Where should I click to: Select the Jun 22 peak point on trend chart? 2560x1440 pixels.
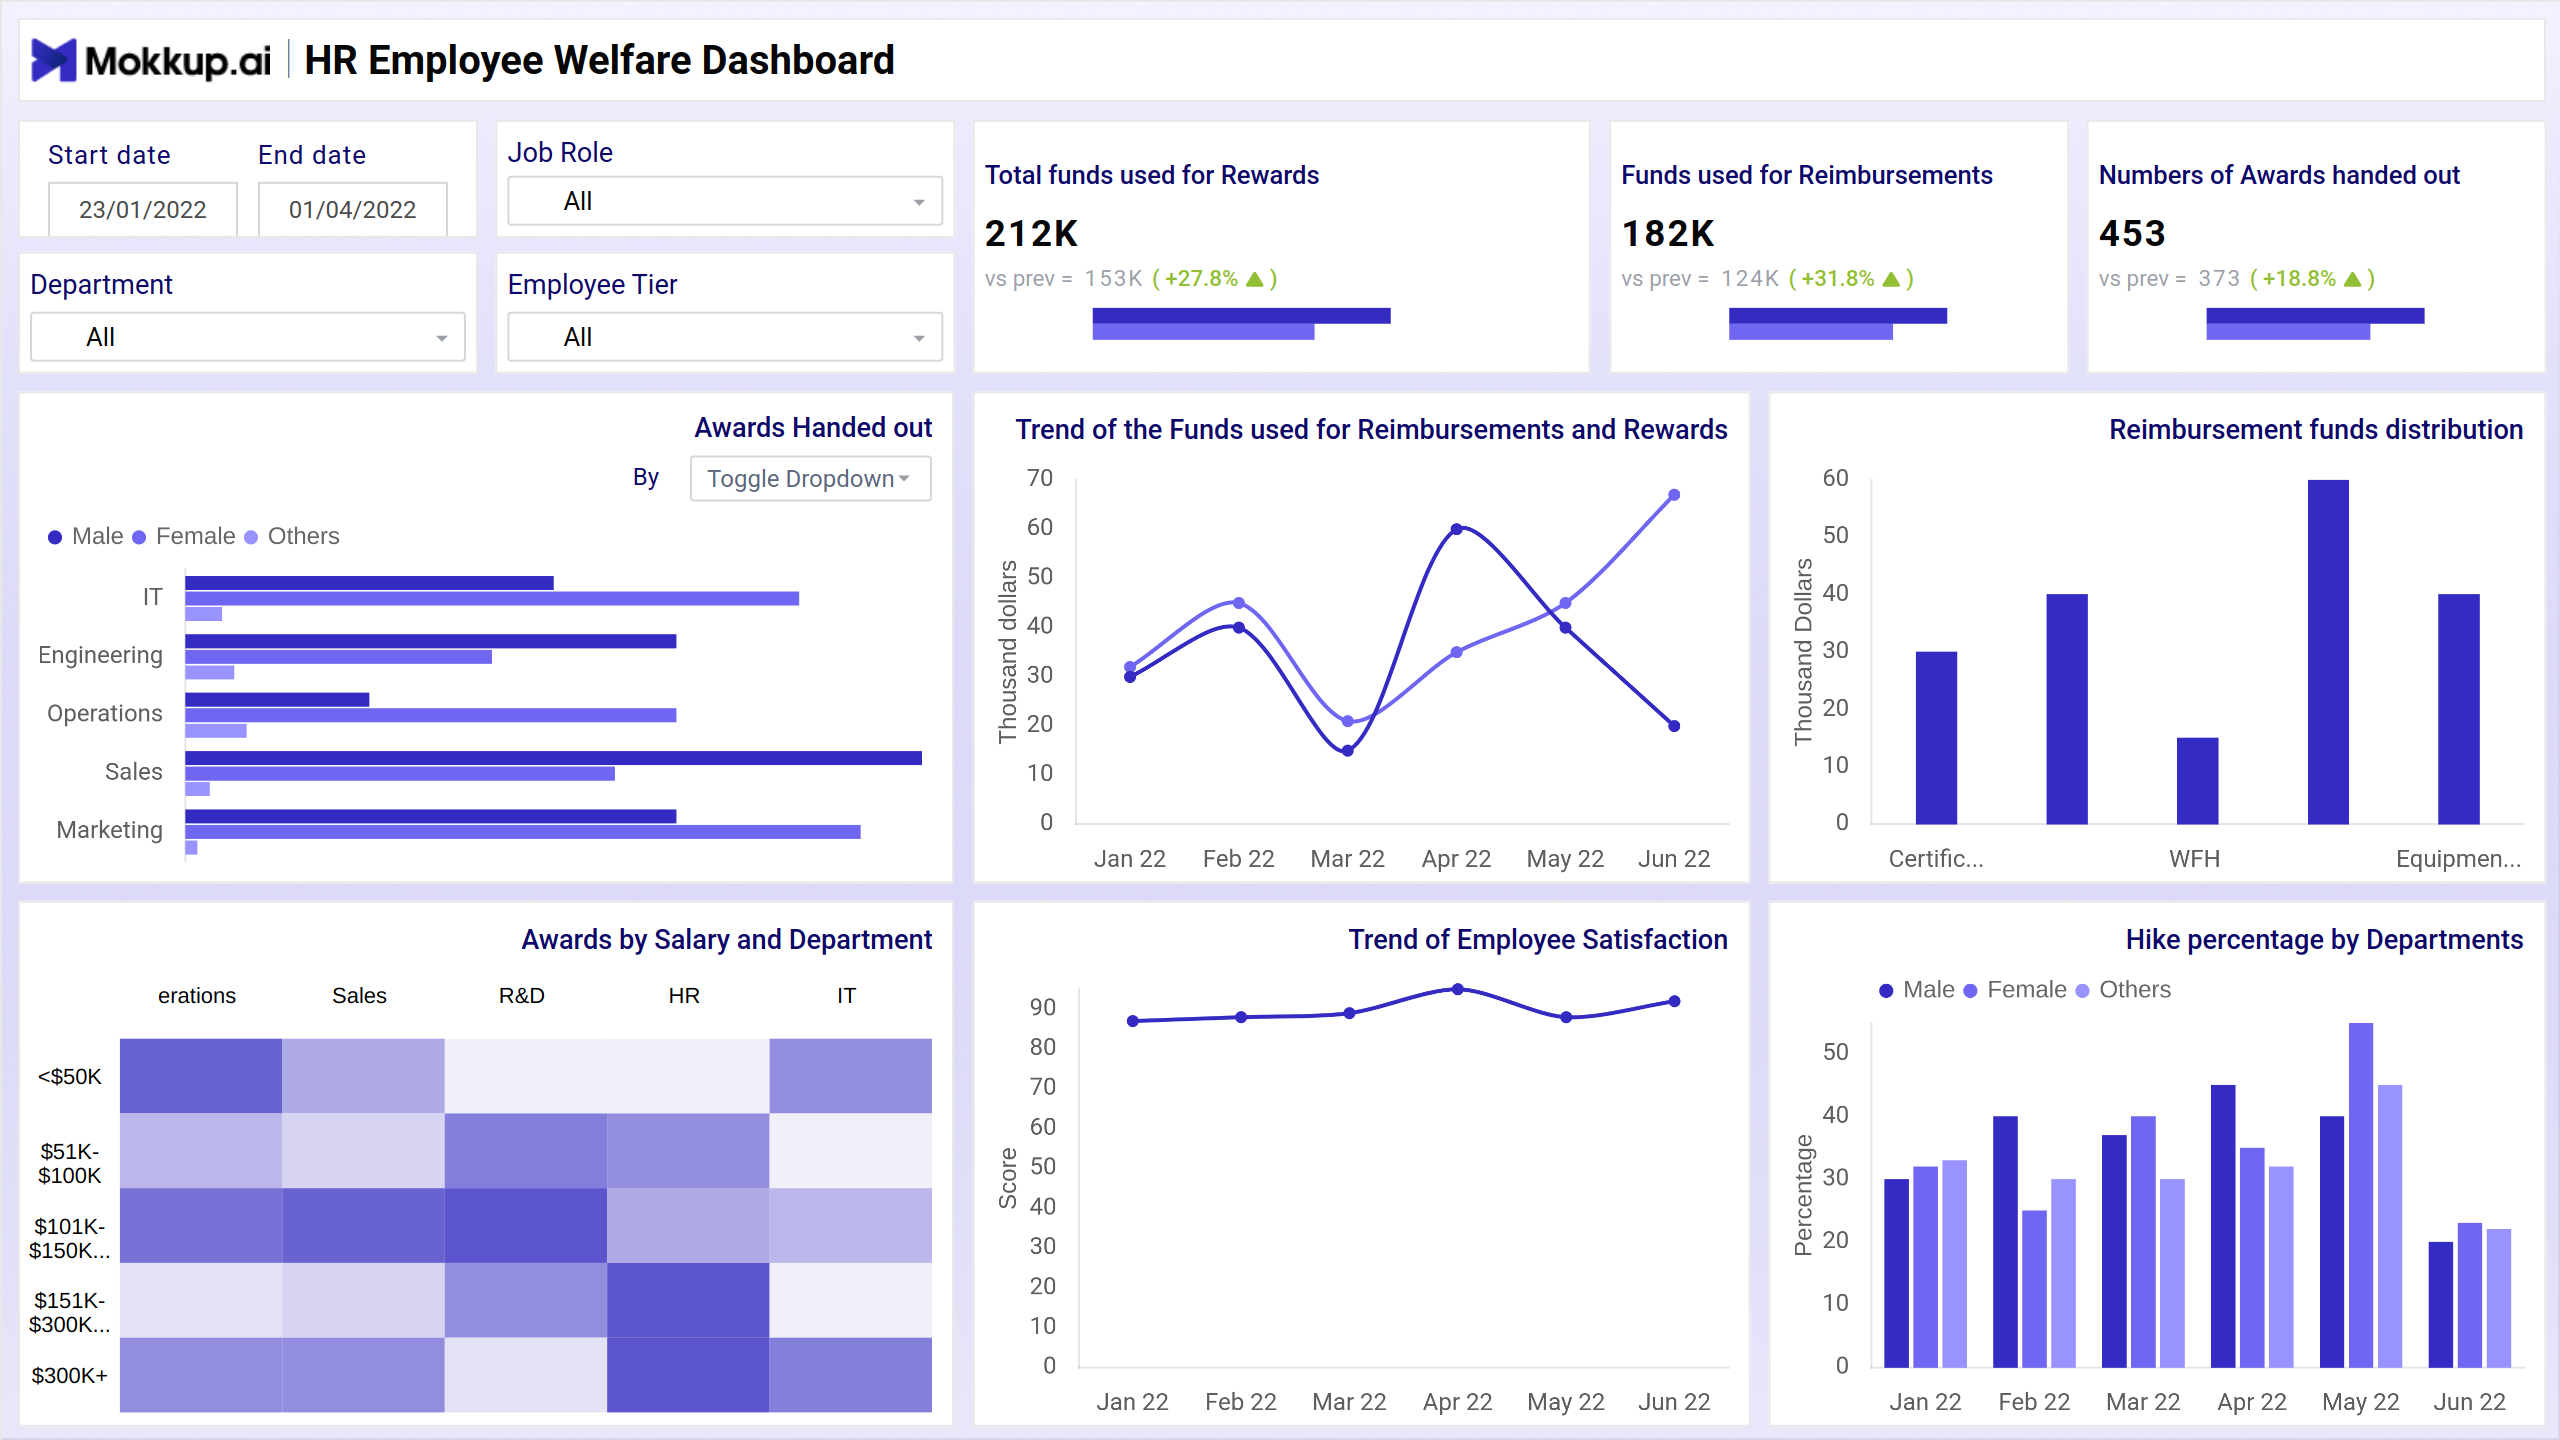coord(1674,495)
